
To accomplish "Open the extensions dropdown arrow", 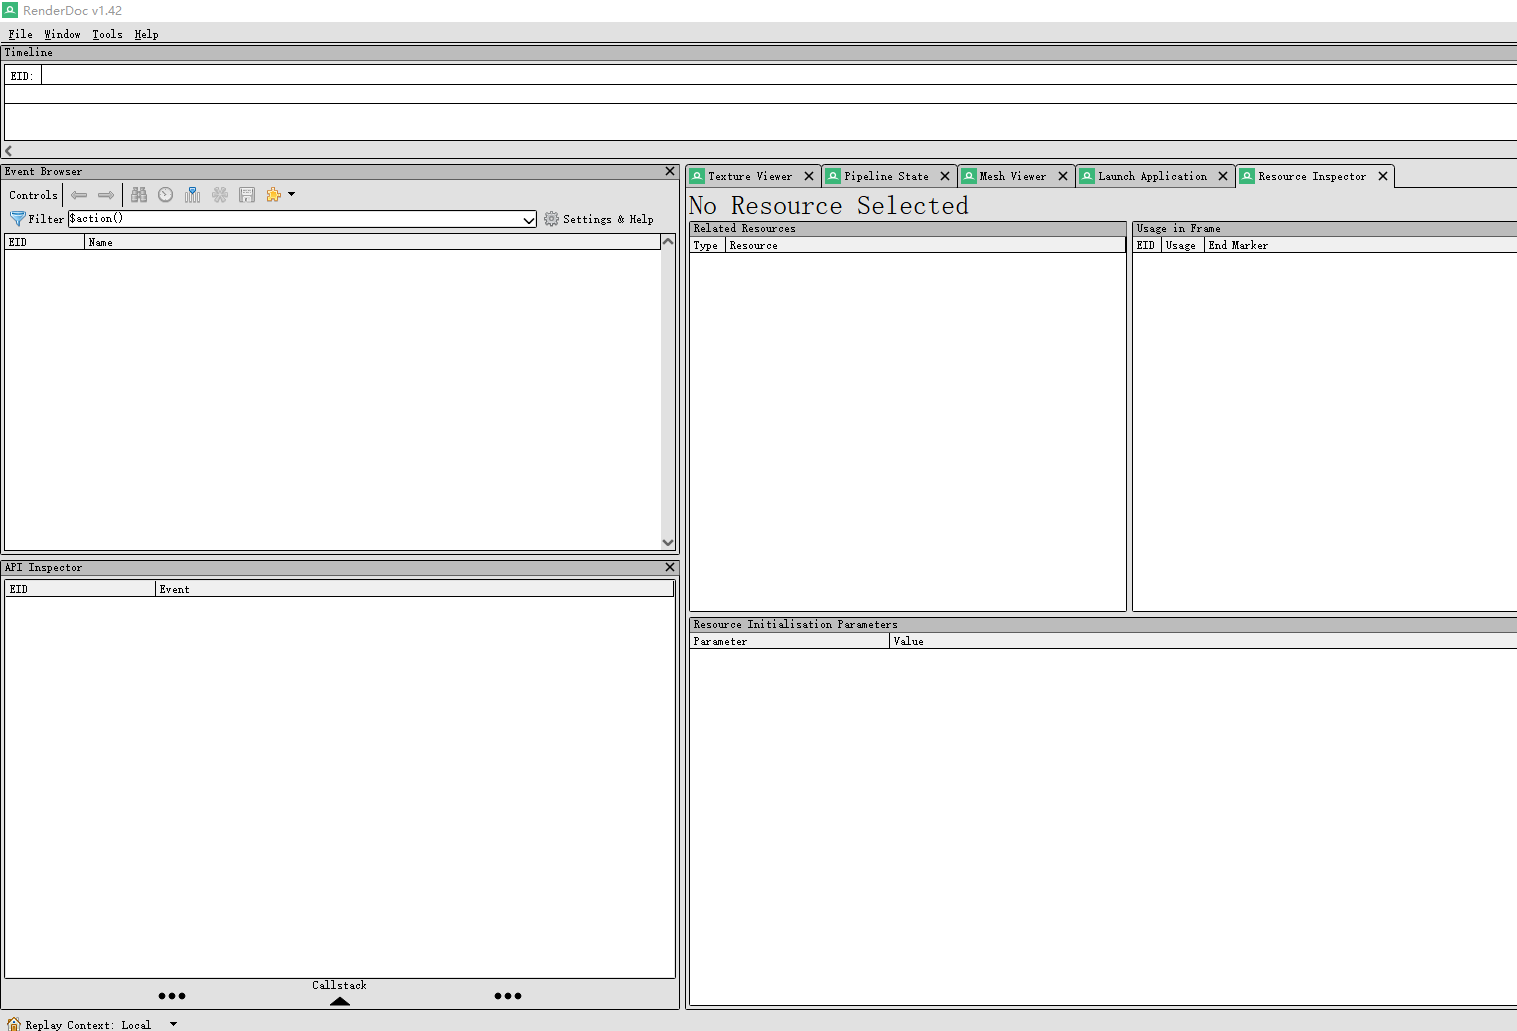I will [x=292, y=195].
